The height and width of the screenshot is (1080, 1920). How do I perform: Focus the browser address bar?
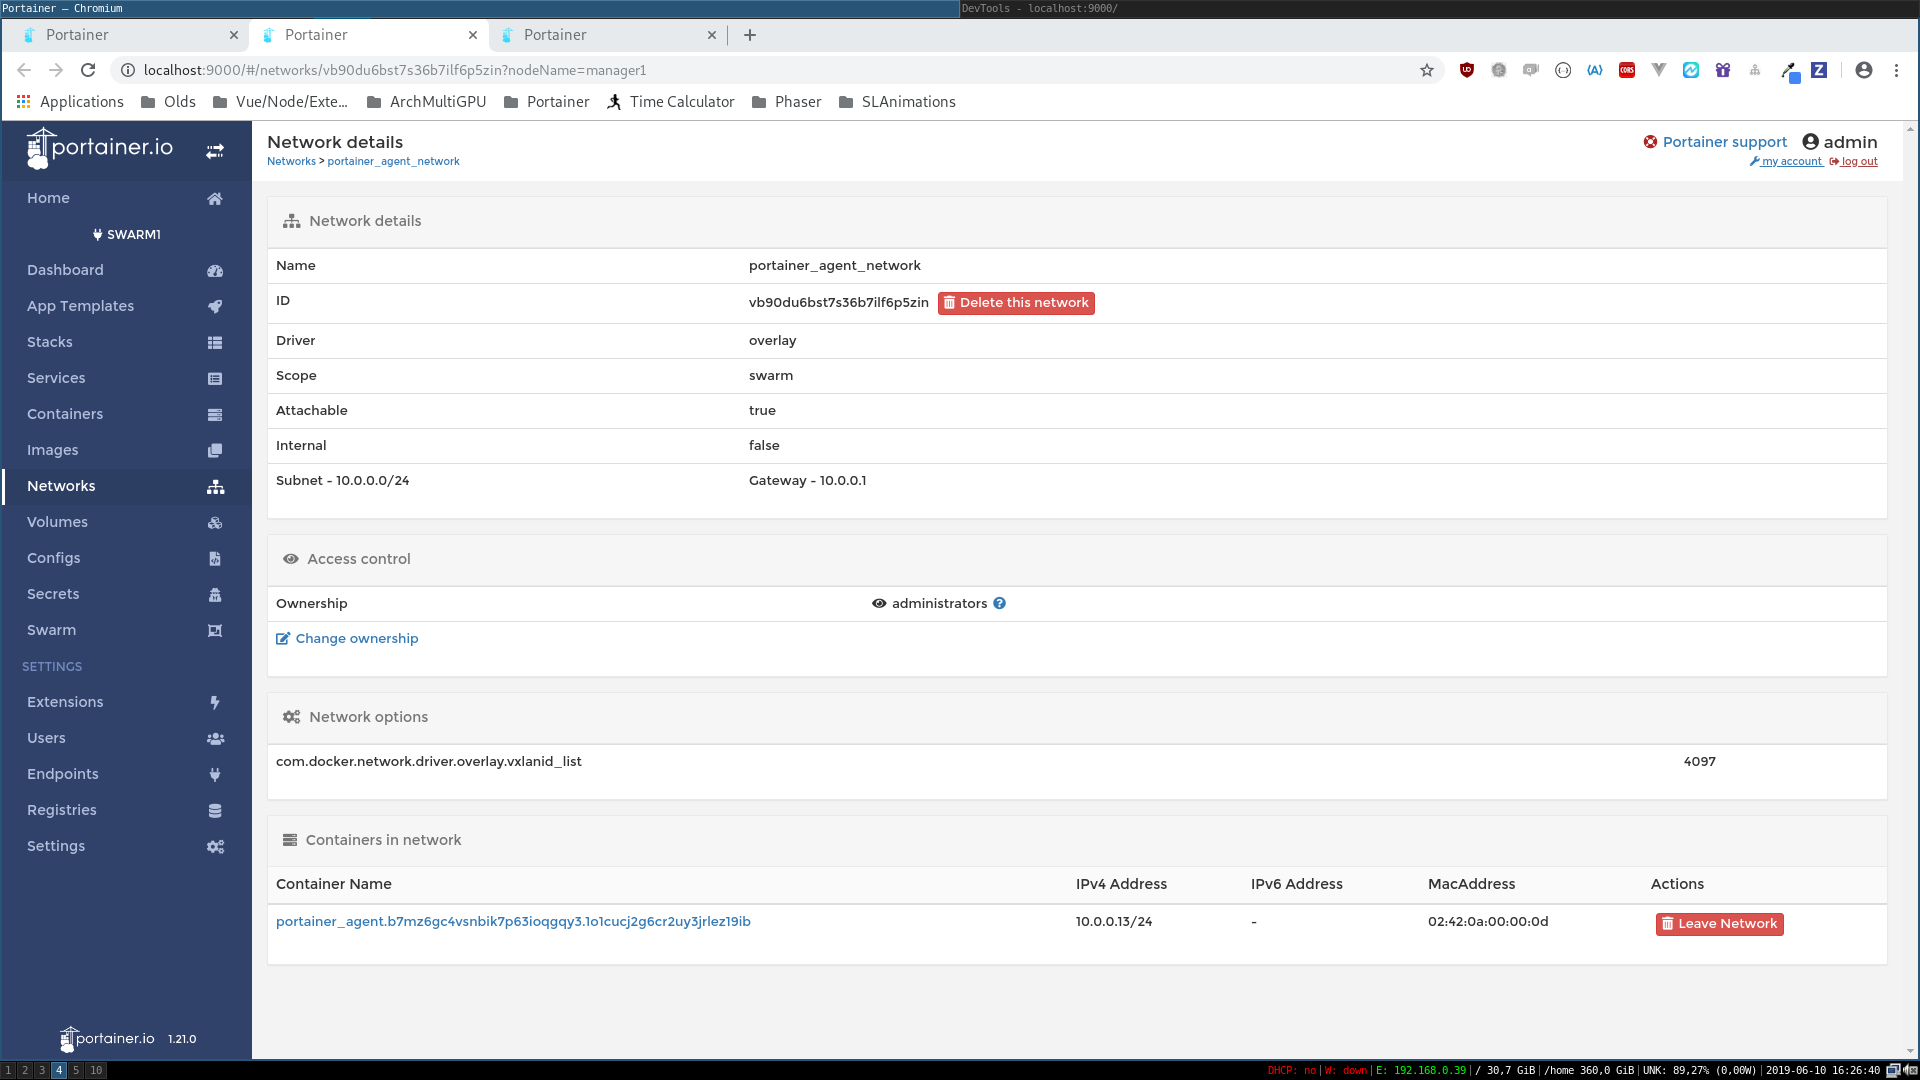pos(700,70)
